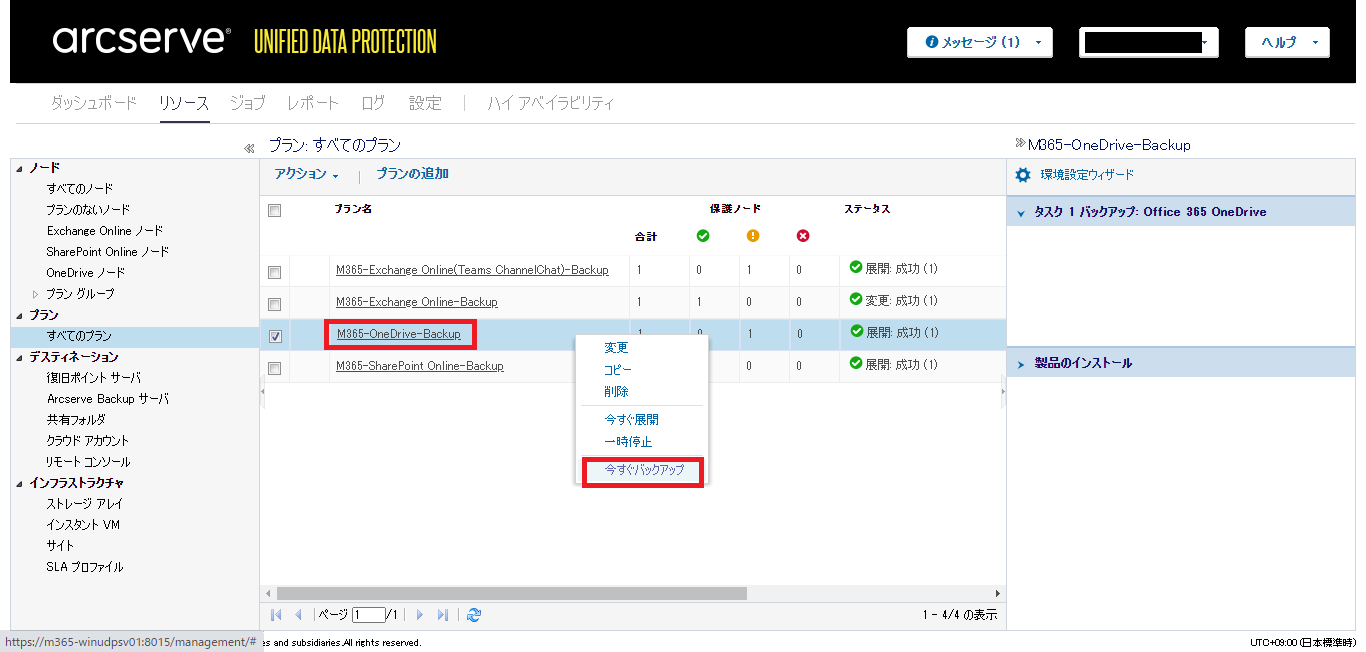This screenshot has width=1366, height=652.
Task: Switch to the ダッシュボード tab
Action: tap(94, 103)
